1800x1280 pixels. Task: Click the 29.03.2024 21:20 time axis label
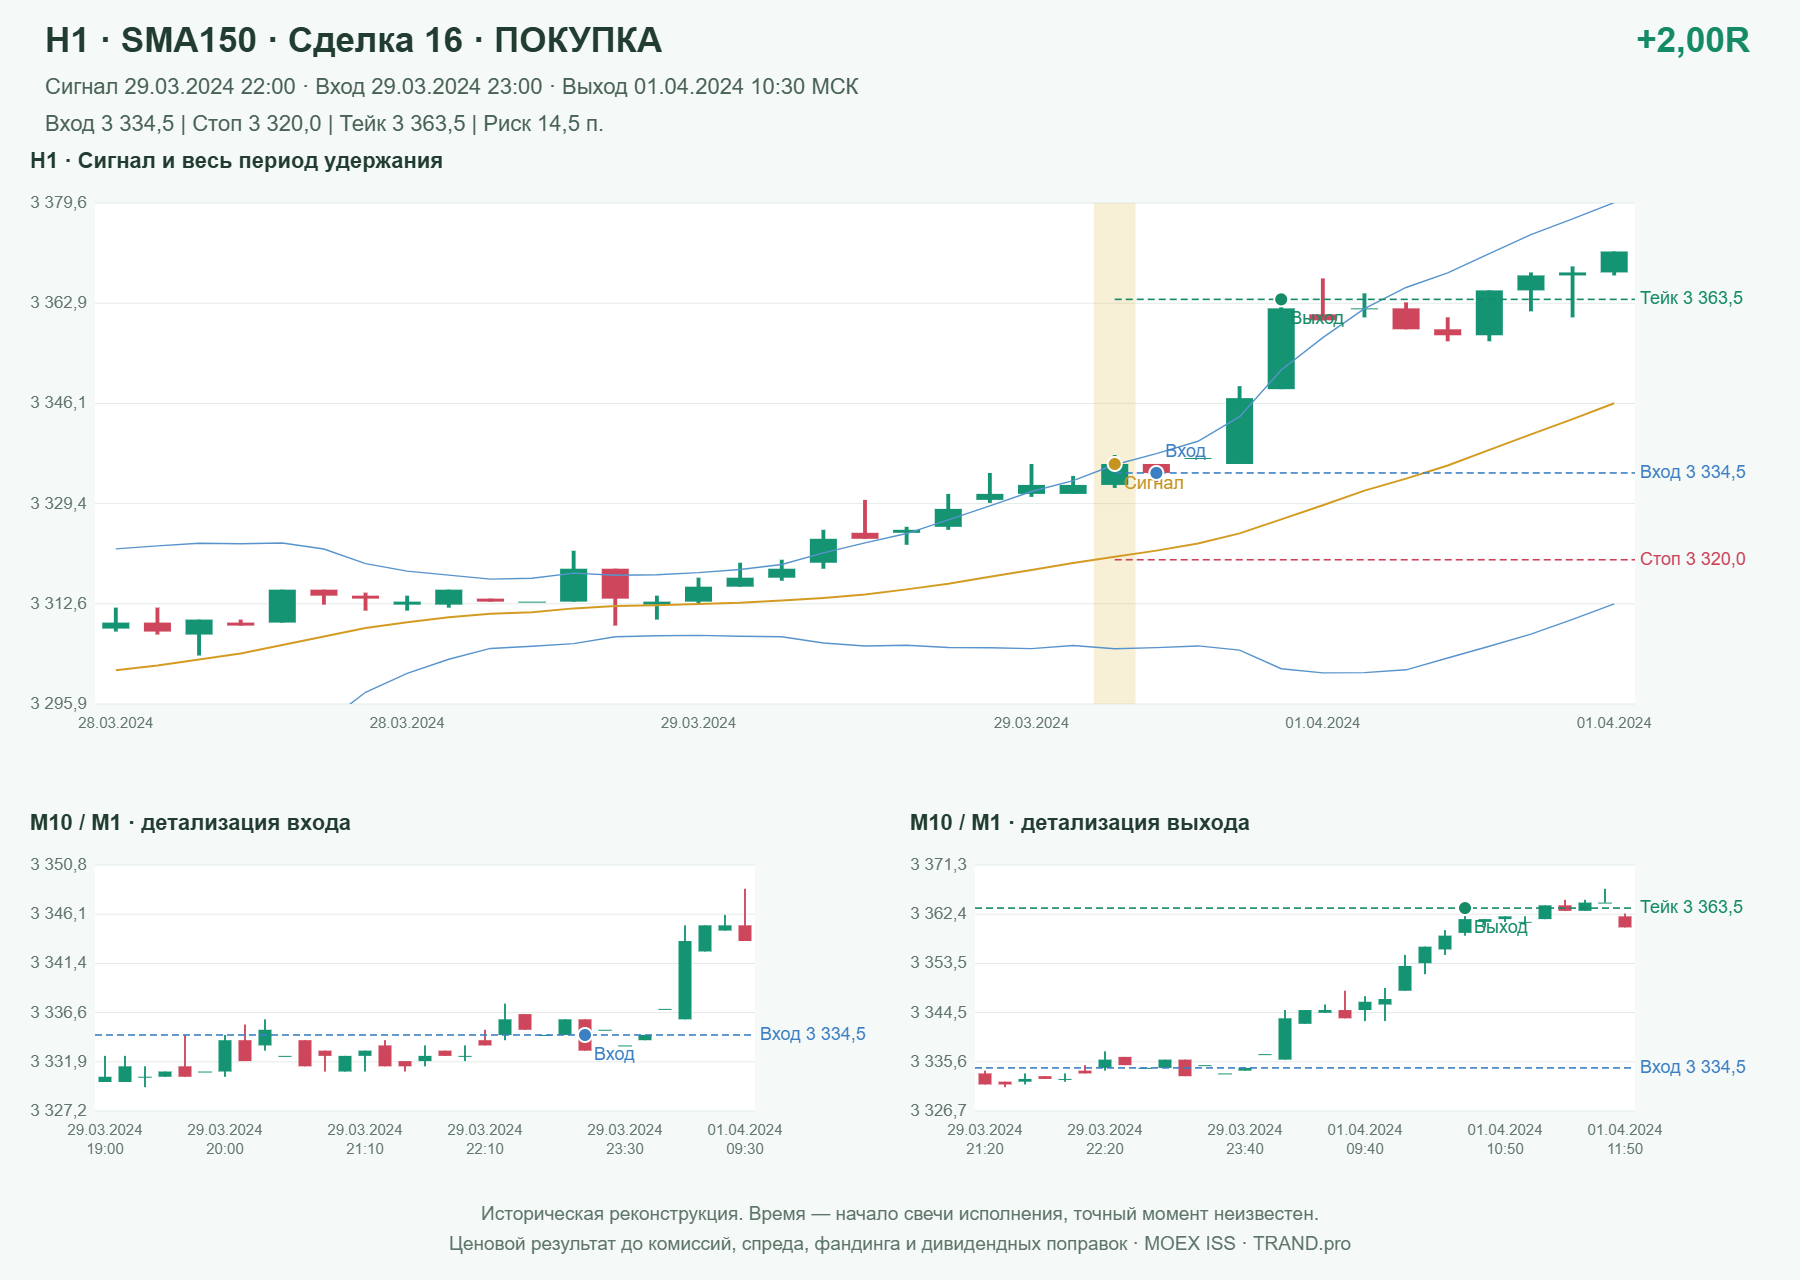[x=985, y=1139]
